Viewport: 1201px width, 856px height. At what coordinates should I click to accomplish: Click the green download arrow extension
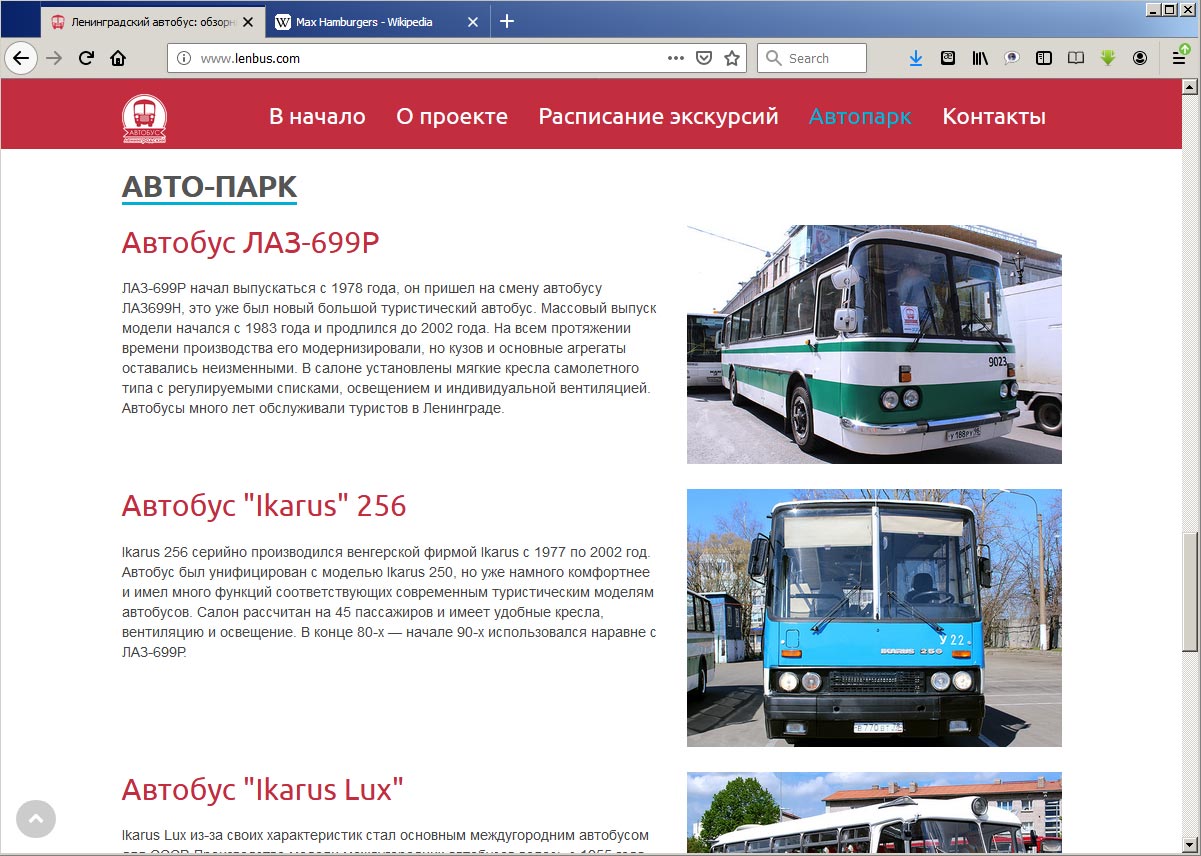pyautogui.click(x=1108, y=58)
